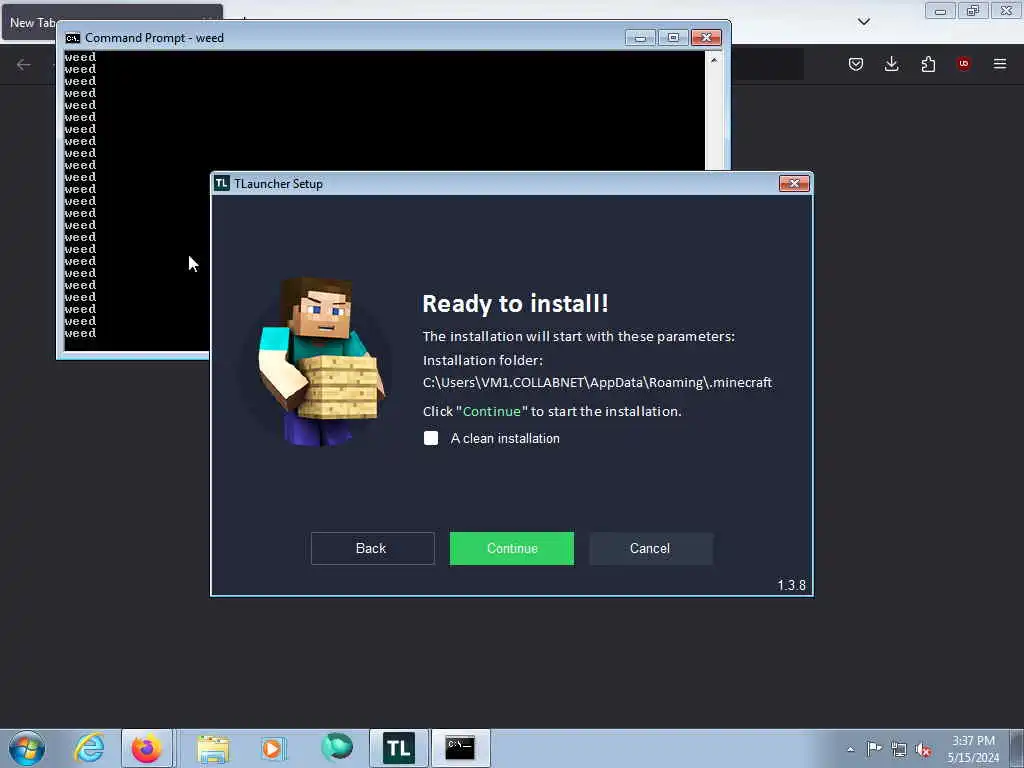Click the Command Prompt title bar icon
1024x768 pixels.
click(72, 38)
